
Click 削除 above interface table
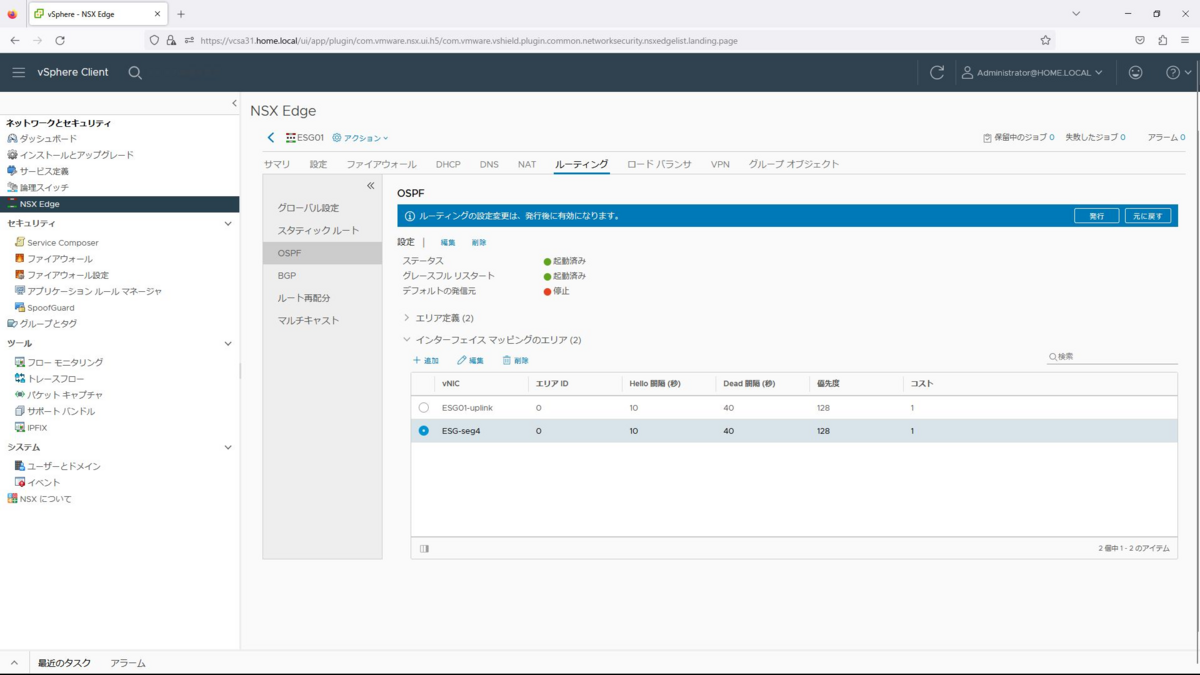(x=516, y=361)
